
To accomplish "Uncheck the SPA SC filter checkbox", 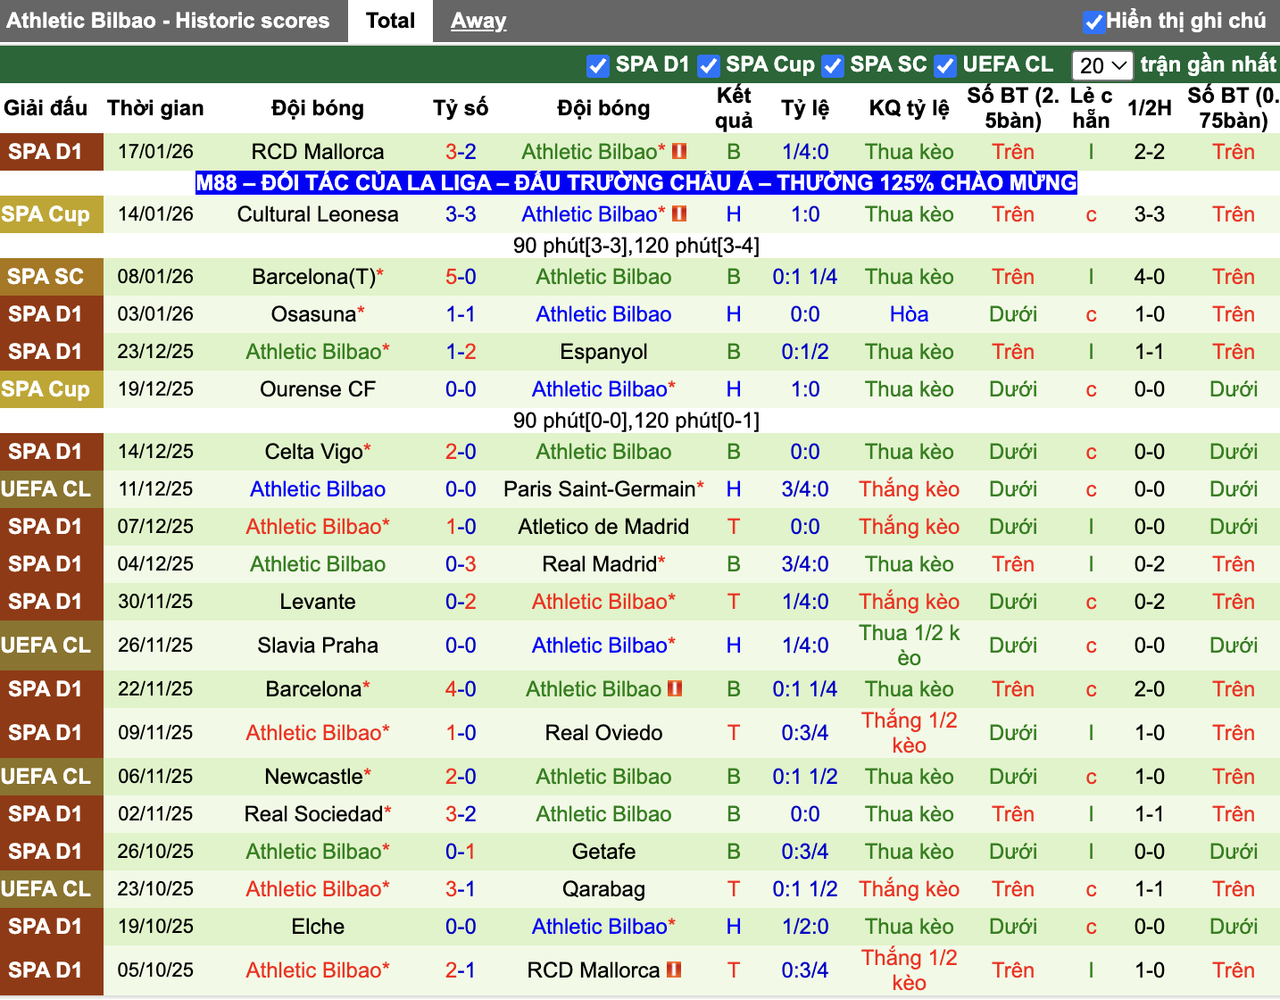I will pos(832,65).
